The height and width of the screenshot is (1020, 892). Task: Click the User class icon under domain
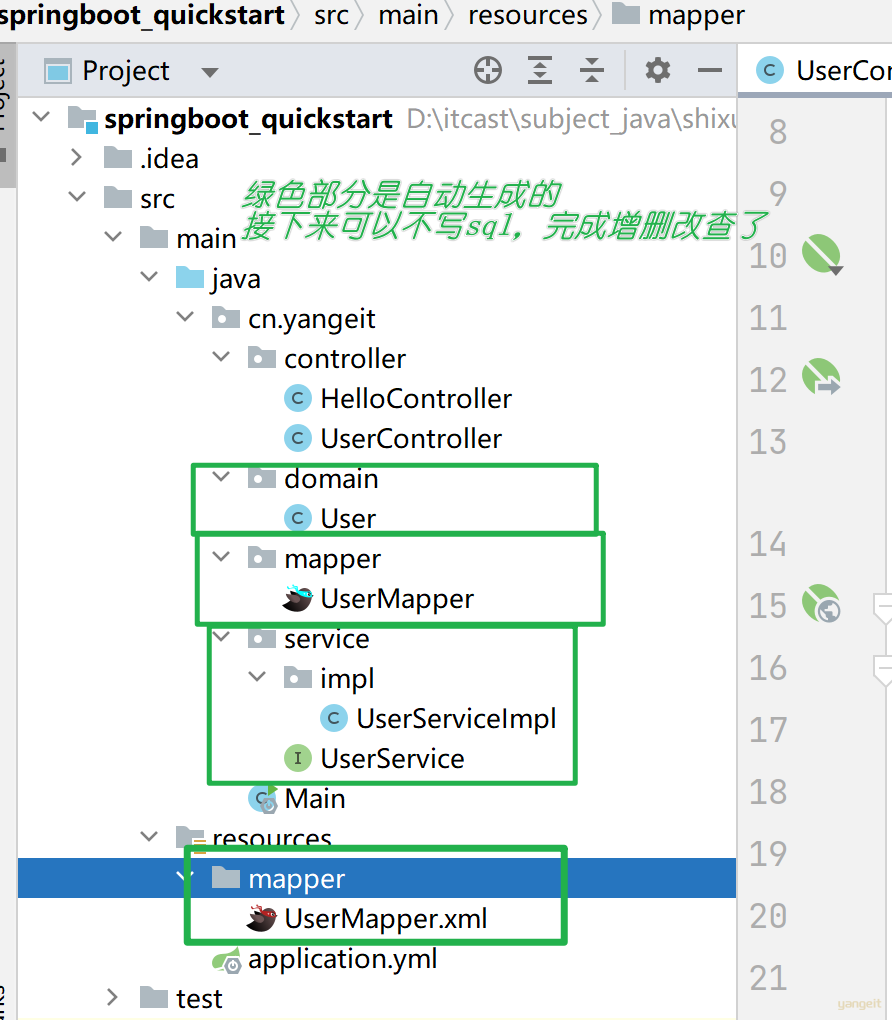pos(298,518)
